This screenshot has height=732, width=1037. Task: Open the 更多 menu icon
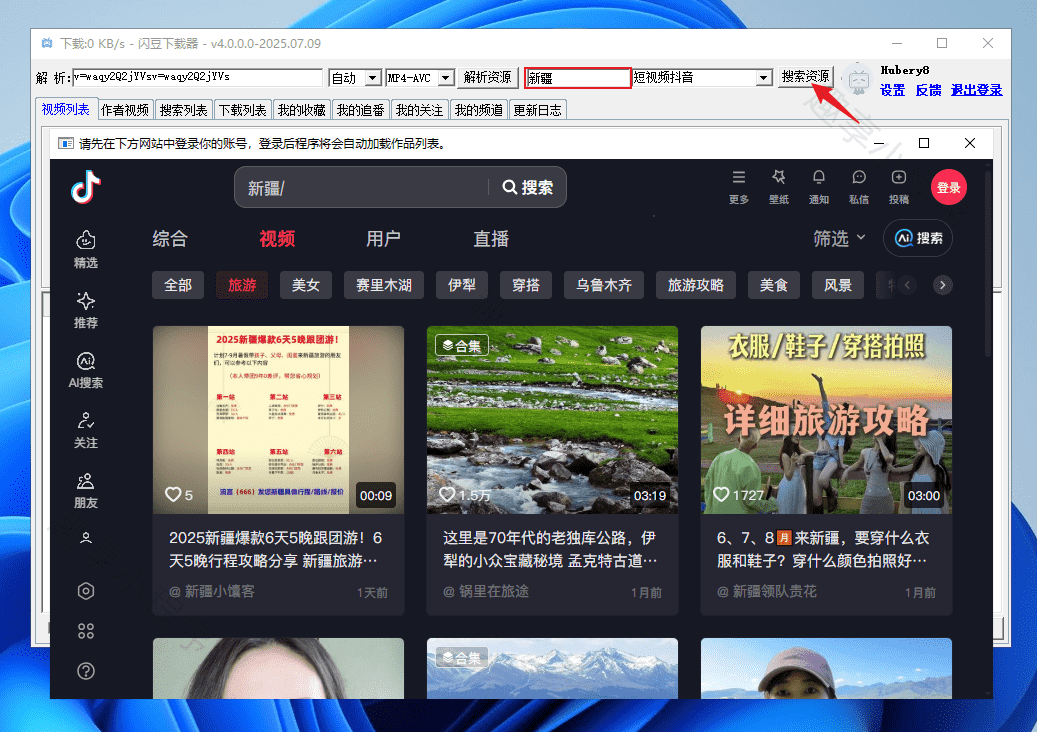point(739,187)
